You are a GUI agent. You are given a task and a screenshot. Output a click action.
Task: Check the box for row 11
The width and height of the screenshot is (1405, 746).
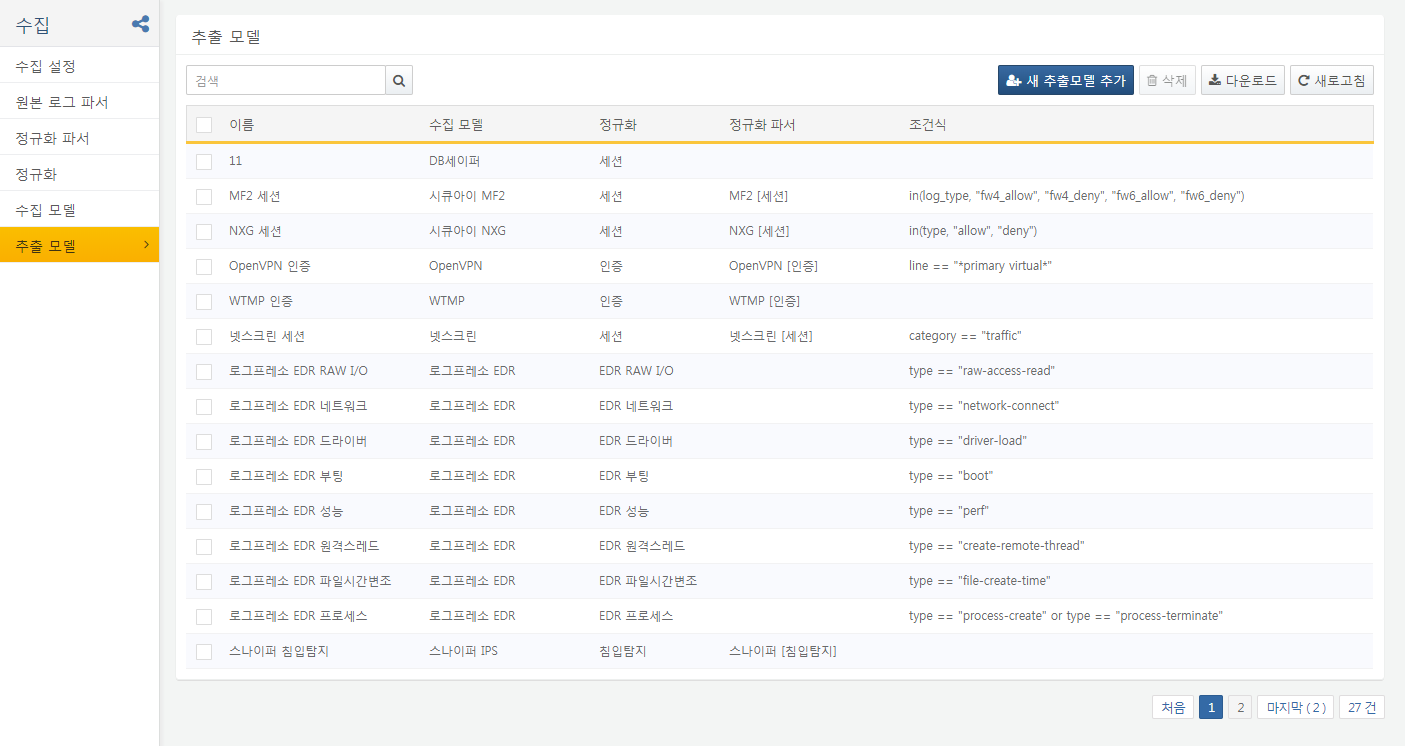pyautogui.click(x=204, y=161)
